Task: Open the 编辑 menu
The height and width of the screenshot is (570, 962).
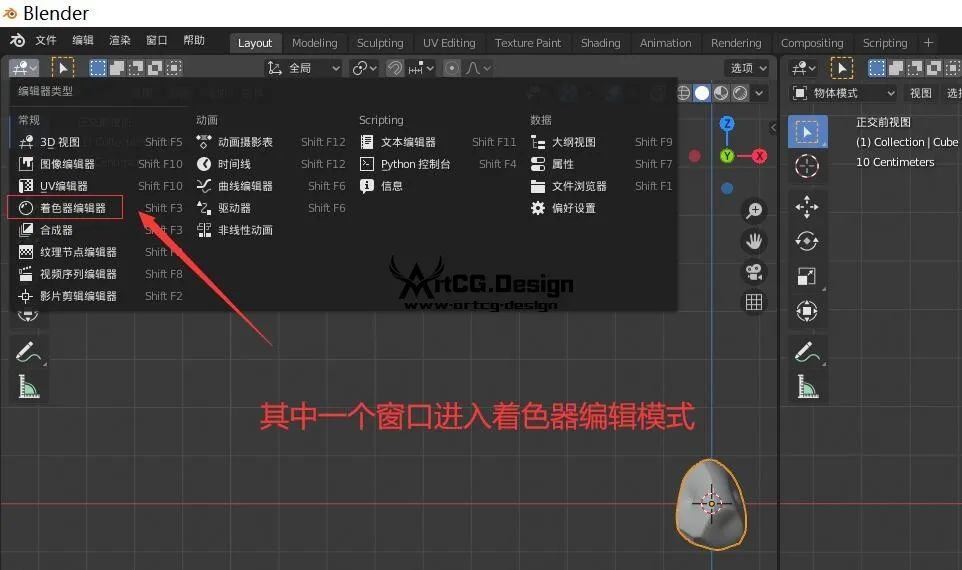Action: pos(83,40)
